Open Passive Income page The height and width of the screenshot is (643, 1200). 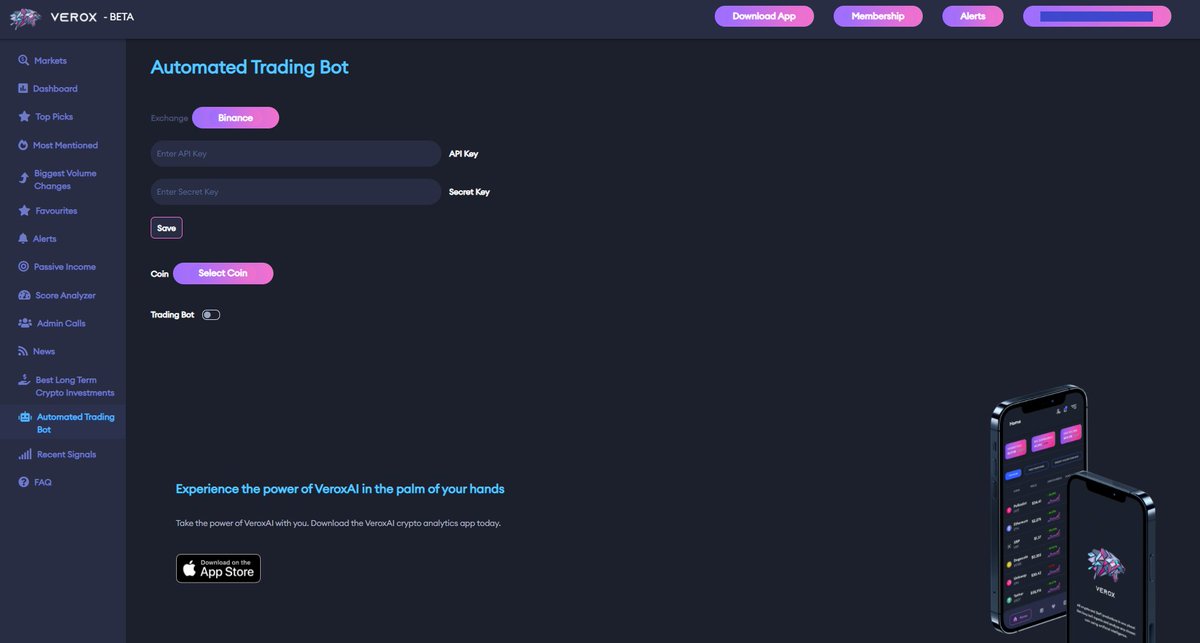point(65,267)
